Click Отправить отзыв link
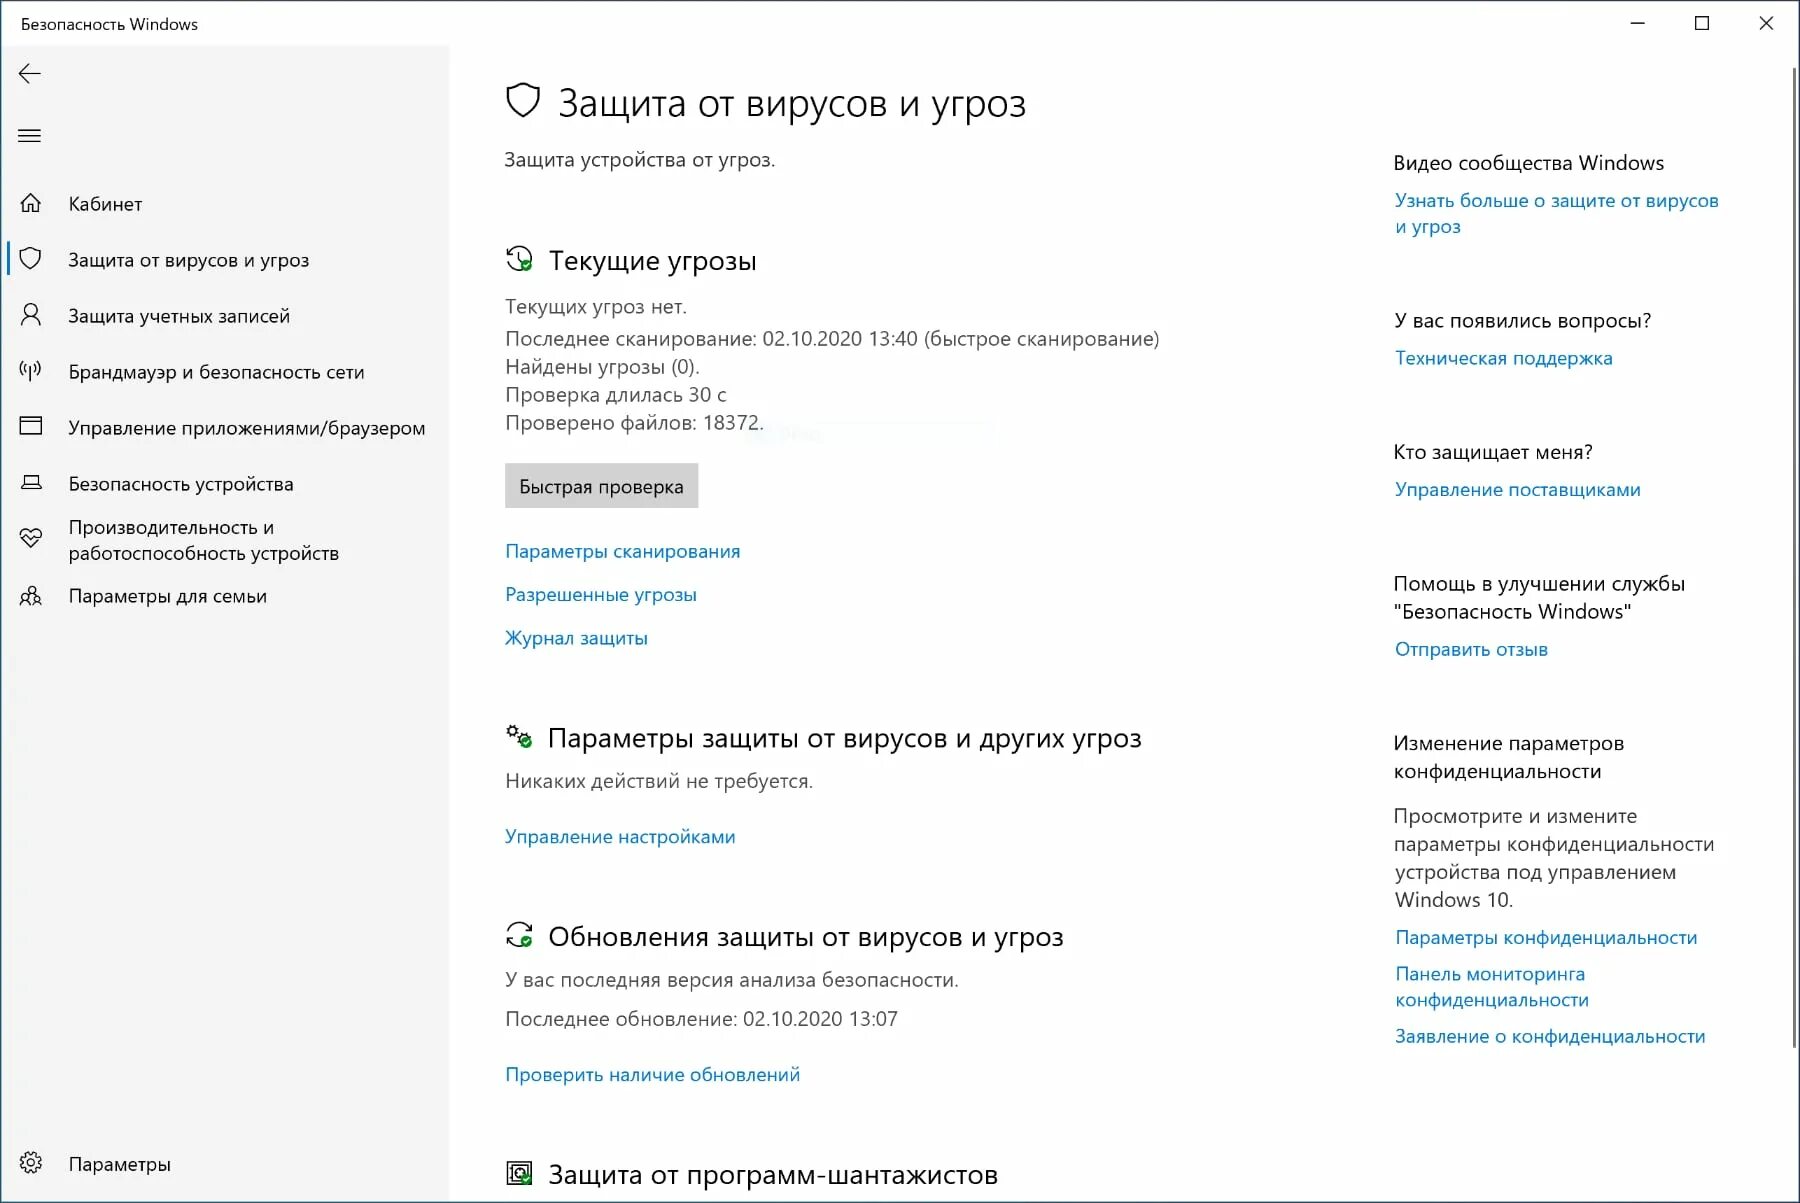1800x1203 pixels. tap(1471, 649)
